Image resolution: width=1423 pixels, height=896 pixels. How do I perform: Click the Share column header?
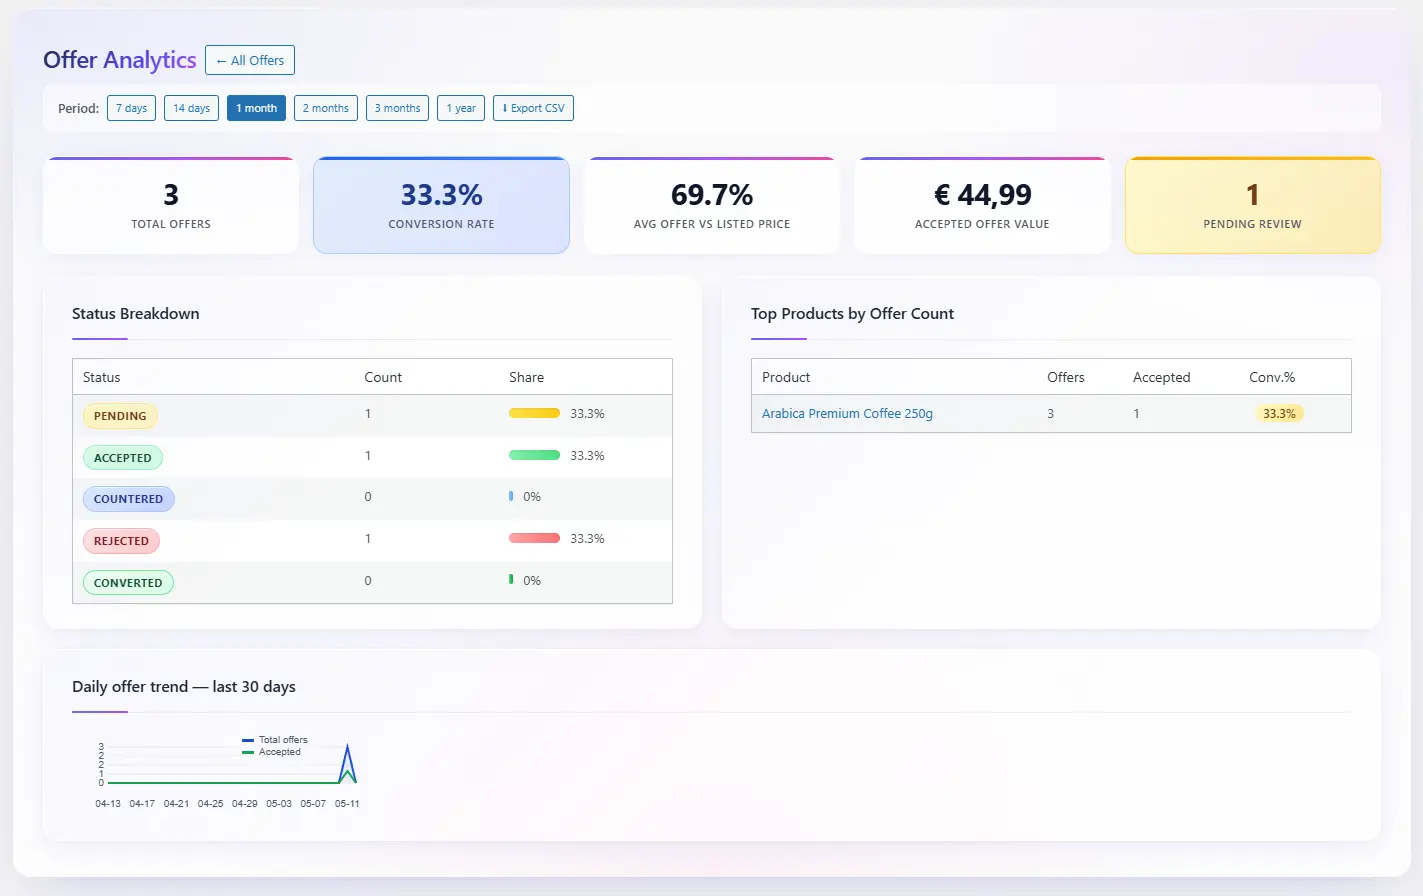[526, 377]
